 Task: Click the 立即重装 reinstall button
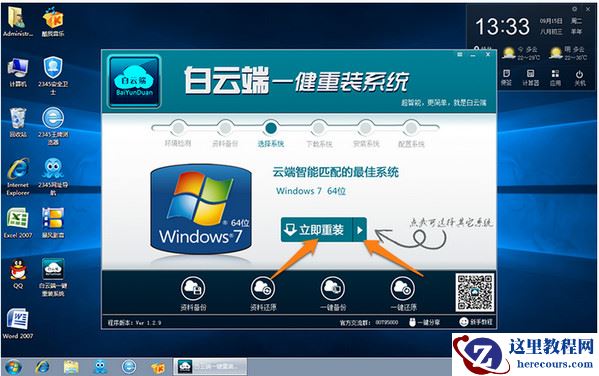(317, 230)
